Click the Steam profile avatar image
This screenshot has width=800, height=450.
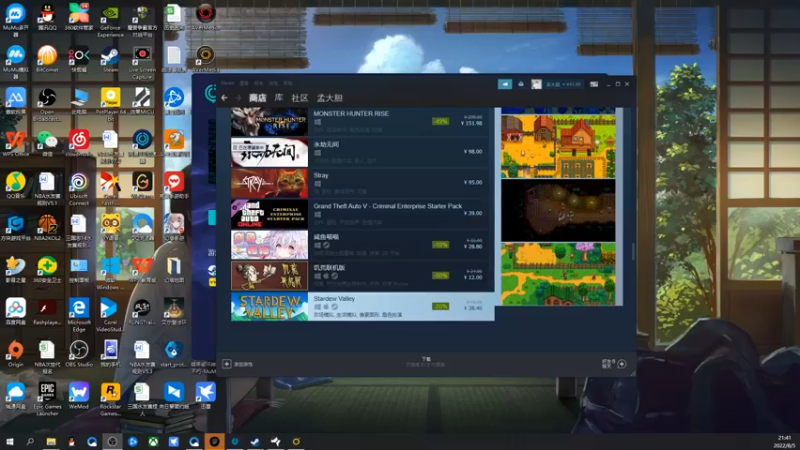(536, 84)
